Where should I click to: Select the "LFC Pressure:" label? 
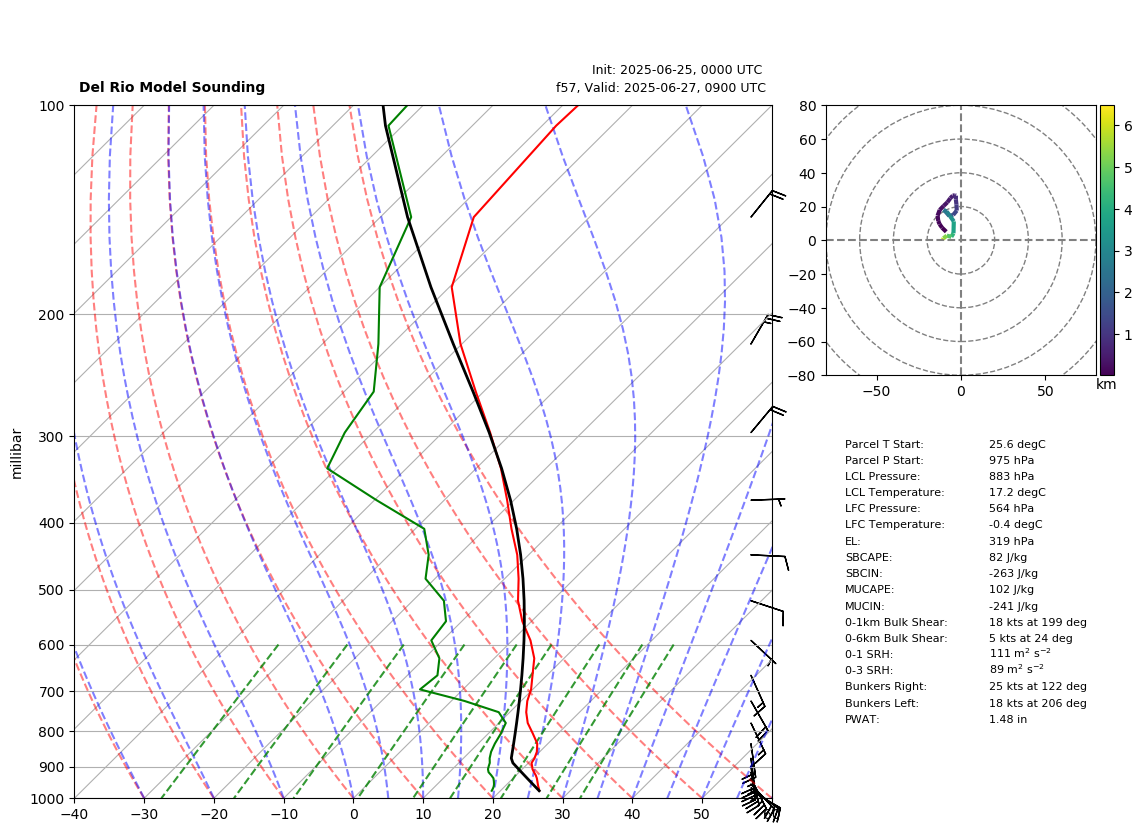point(882,509)
